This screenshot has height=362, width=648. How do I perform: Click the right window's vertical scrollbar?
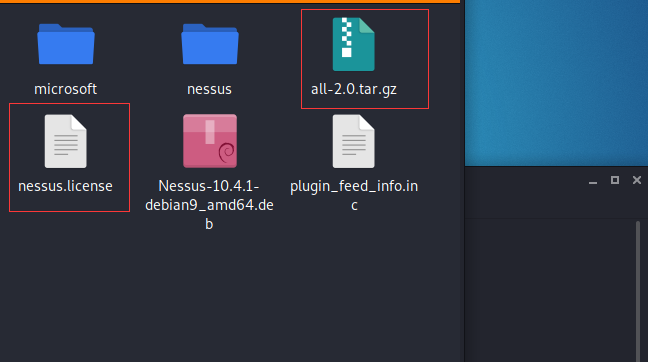[x=638, y=291]
